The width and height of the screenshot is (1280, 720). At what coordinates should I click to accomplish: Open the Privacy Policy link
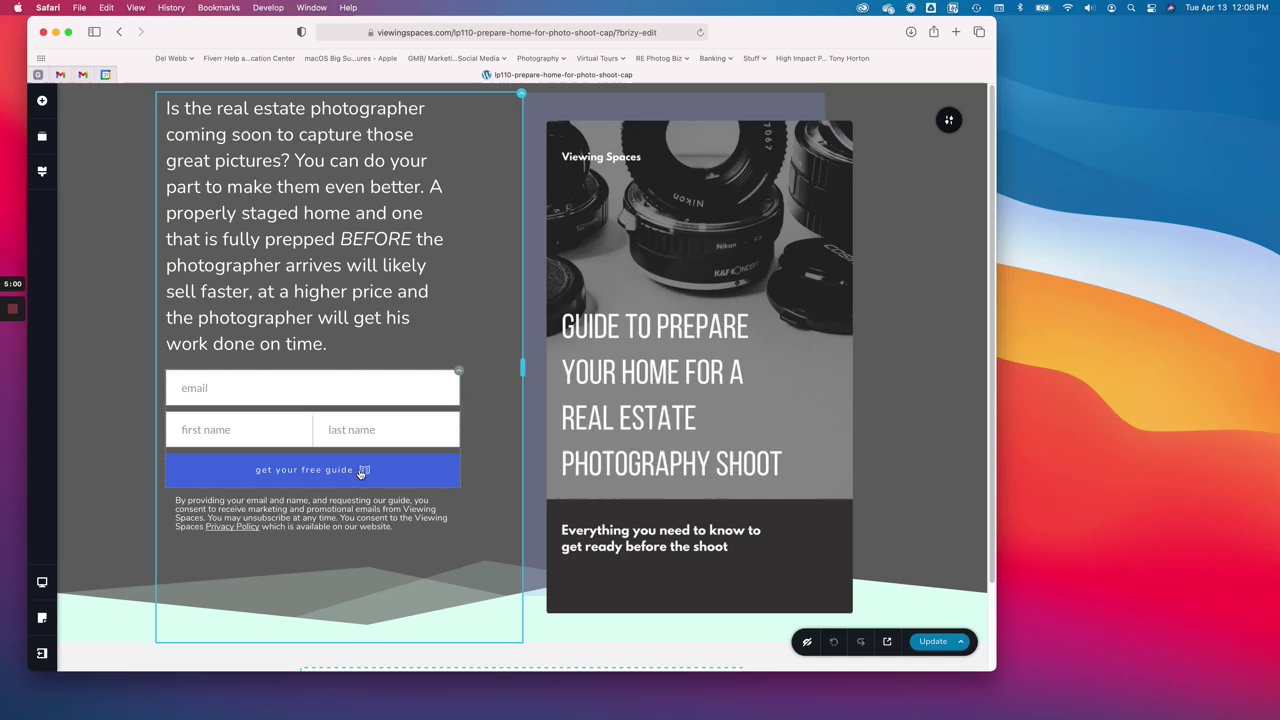pyautogui.click(x=232, y=527)
